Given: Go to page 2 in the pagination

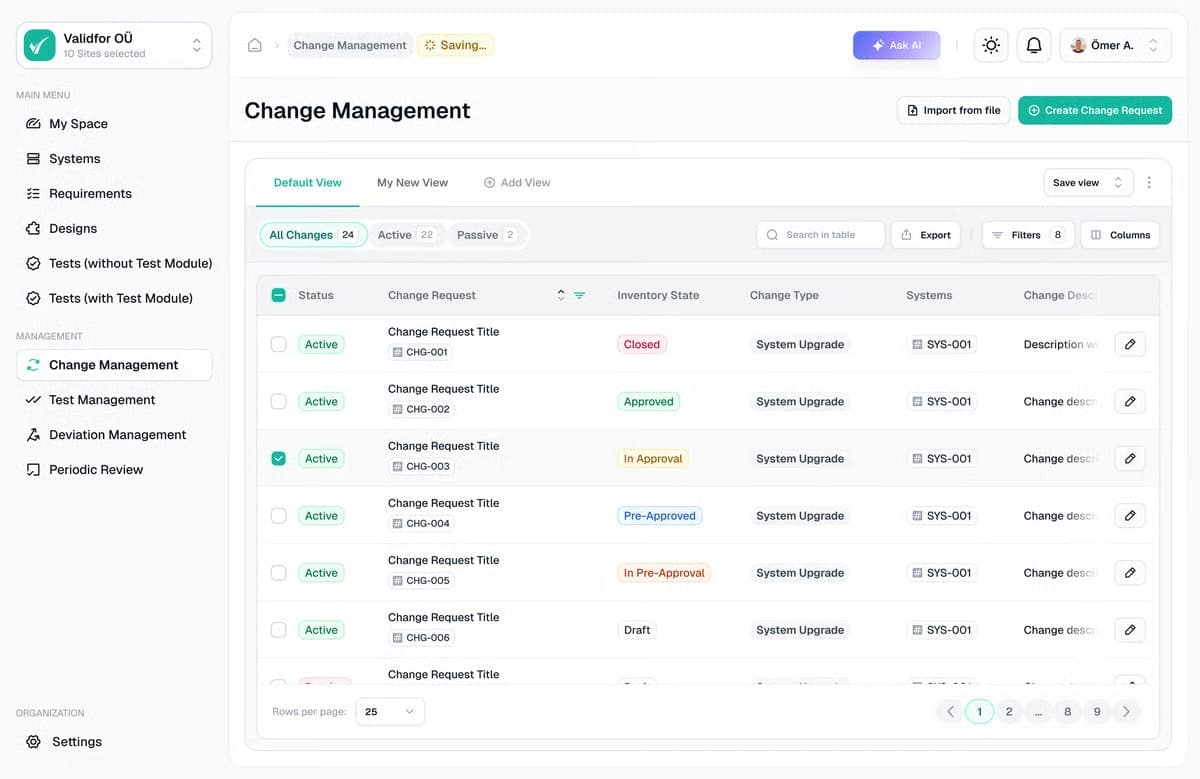Looking at the screenshot, I should click(1009, 711).
